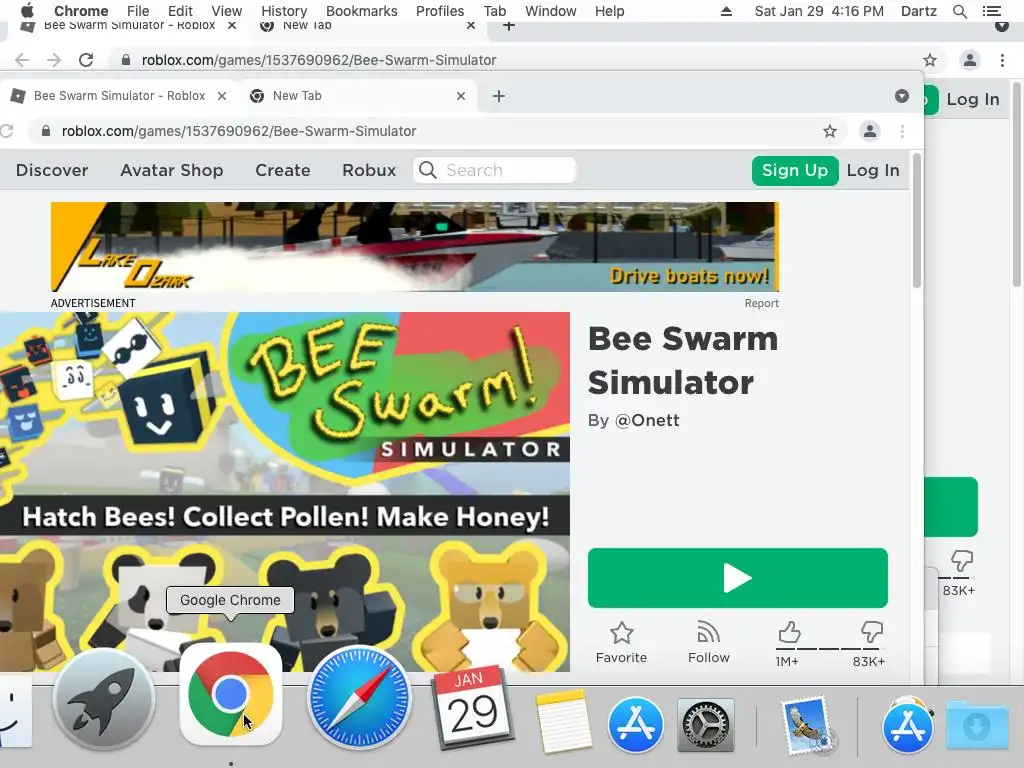Open Google Chrome from the Dock

(231, 695)
